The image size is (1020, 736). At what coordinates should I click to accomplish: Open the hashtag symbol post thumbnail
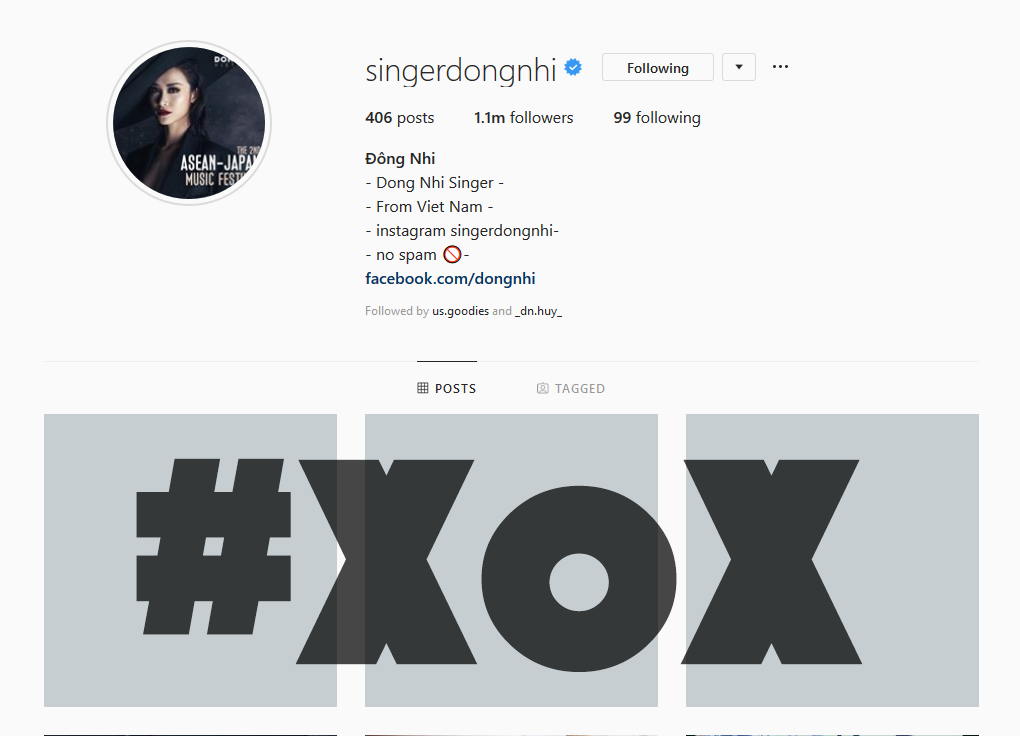[x=191, y=560]
